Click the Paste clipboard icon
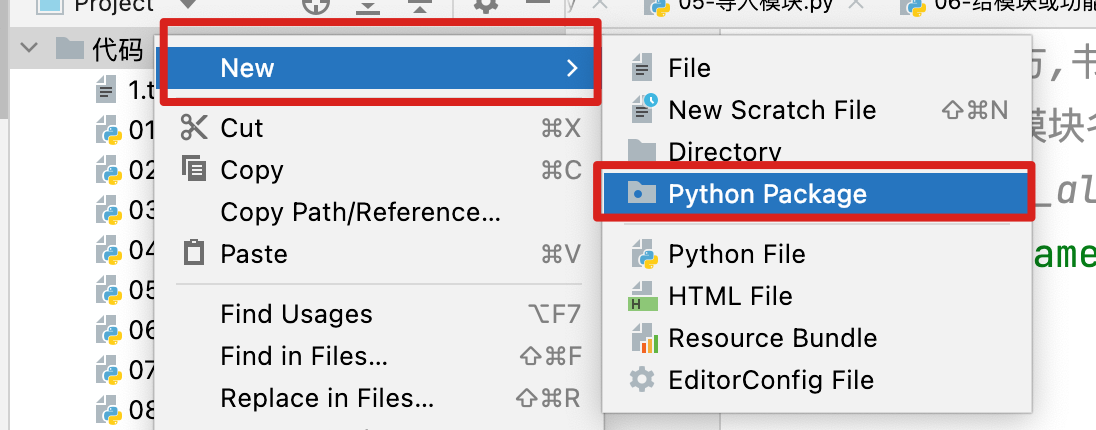The height and width of the screenshot is (430, 1096). (193, 254)
